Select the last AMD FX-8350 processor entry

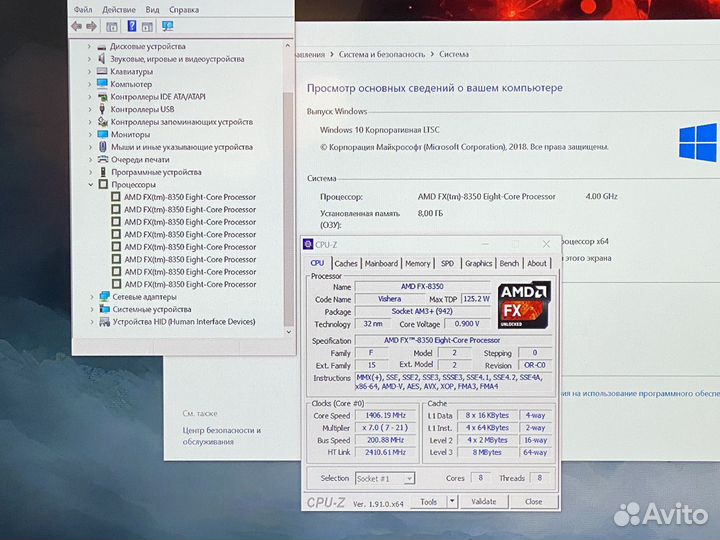[190, 284]
